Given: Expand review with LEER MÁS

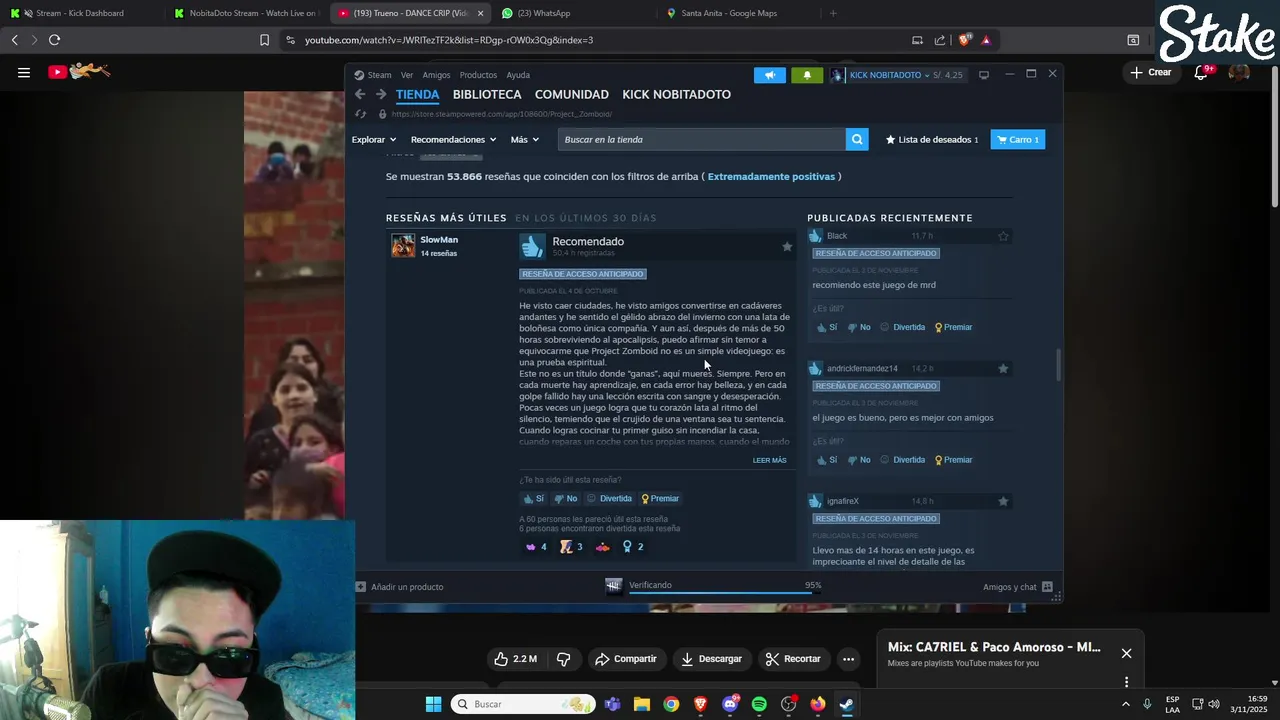Looking at the screenshot, I should 769,460.
